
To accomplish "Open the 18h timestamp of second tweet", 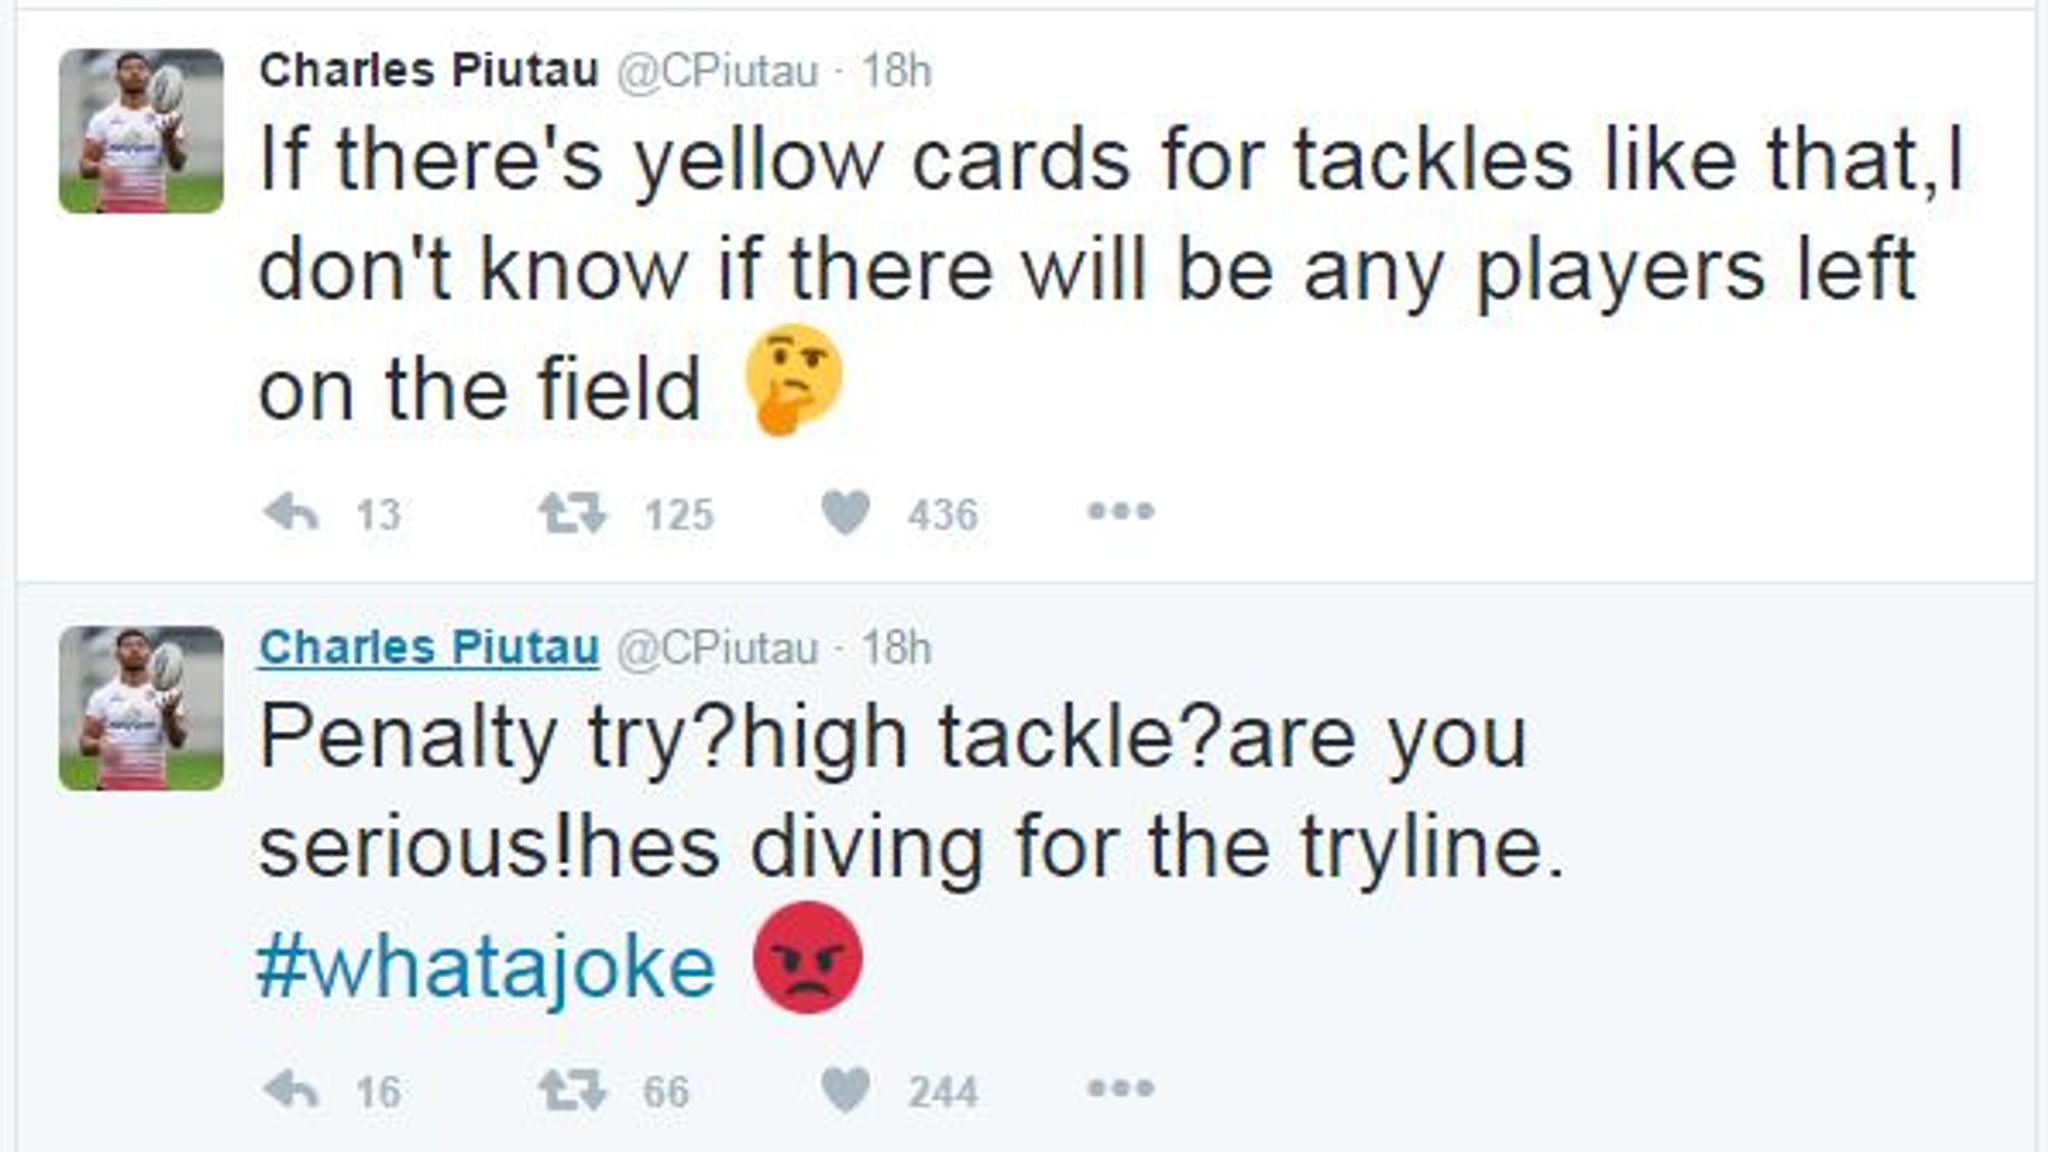I will tap(897, 648).
